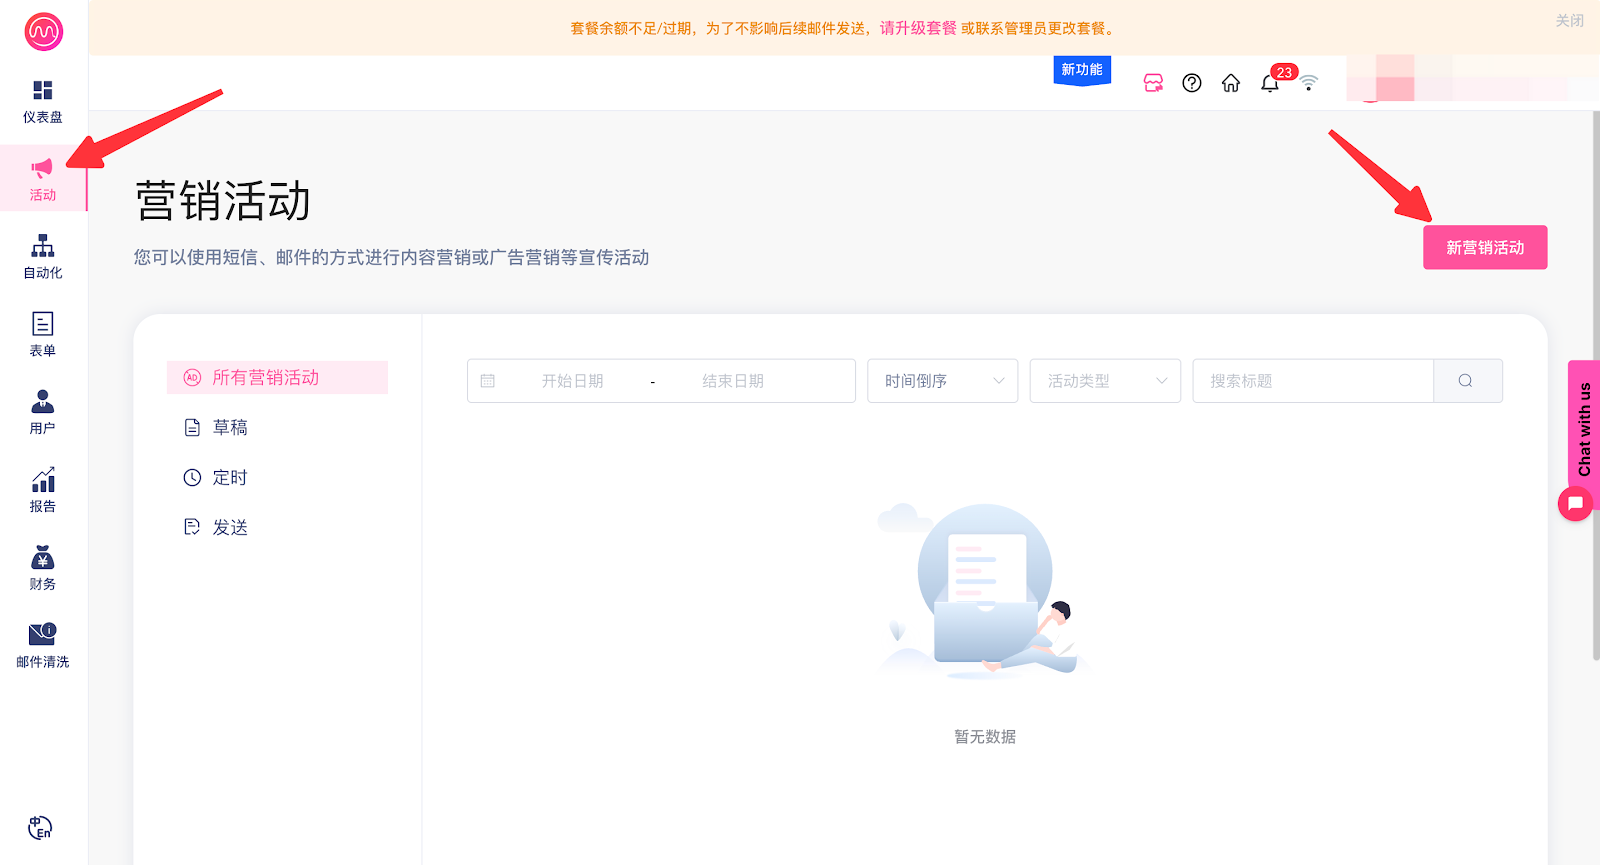Switch language with the bottom-left icon
The width and height of the screenshot is (1600, 865).
tap(40, 828)
